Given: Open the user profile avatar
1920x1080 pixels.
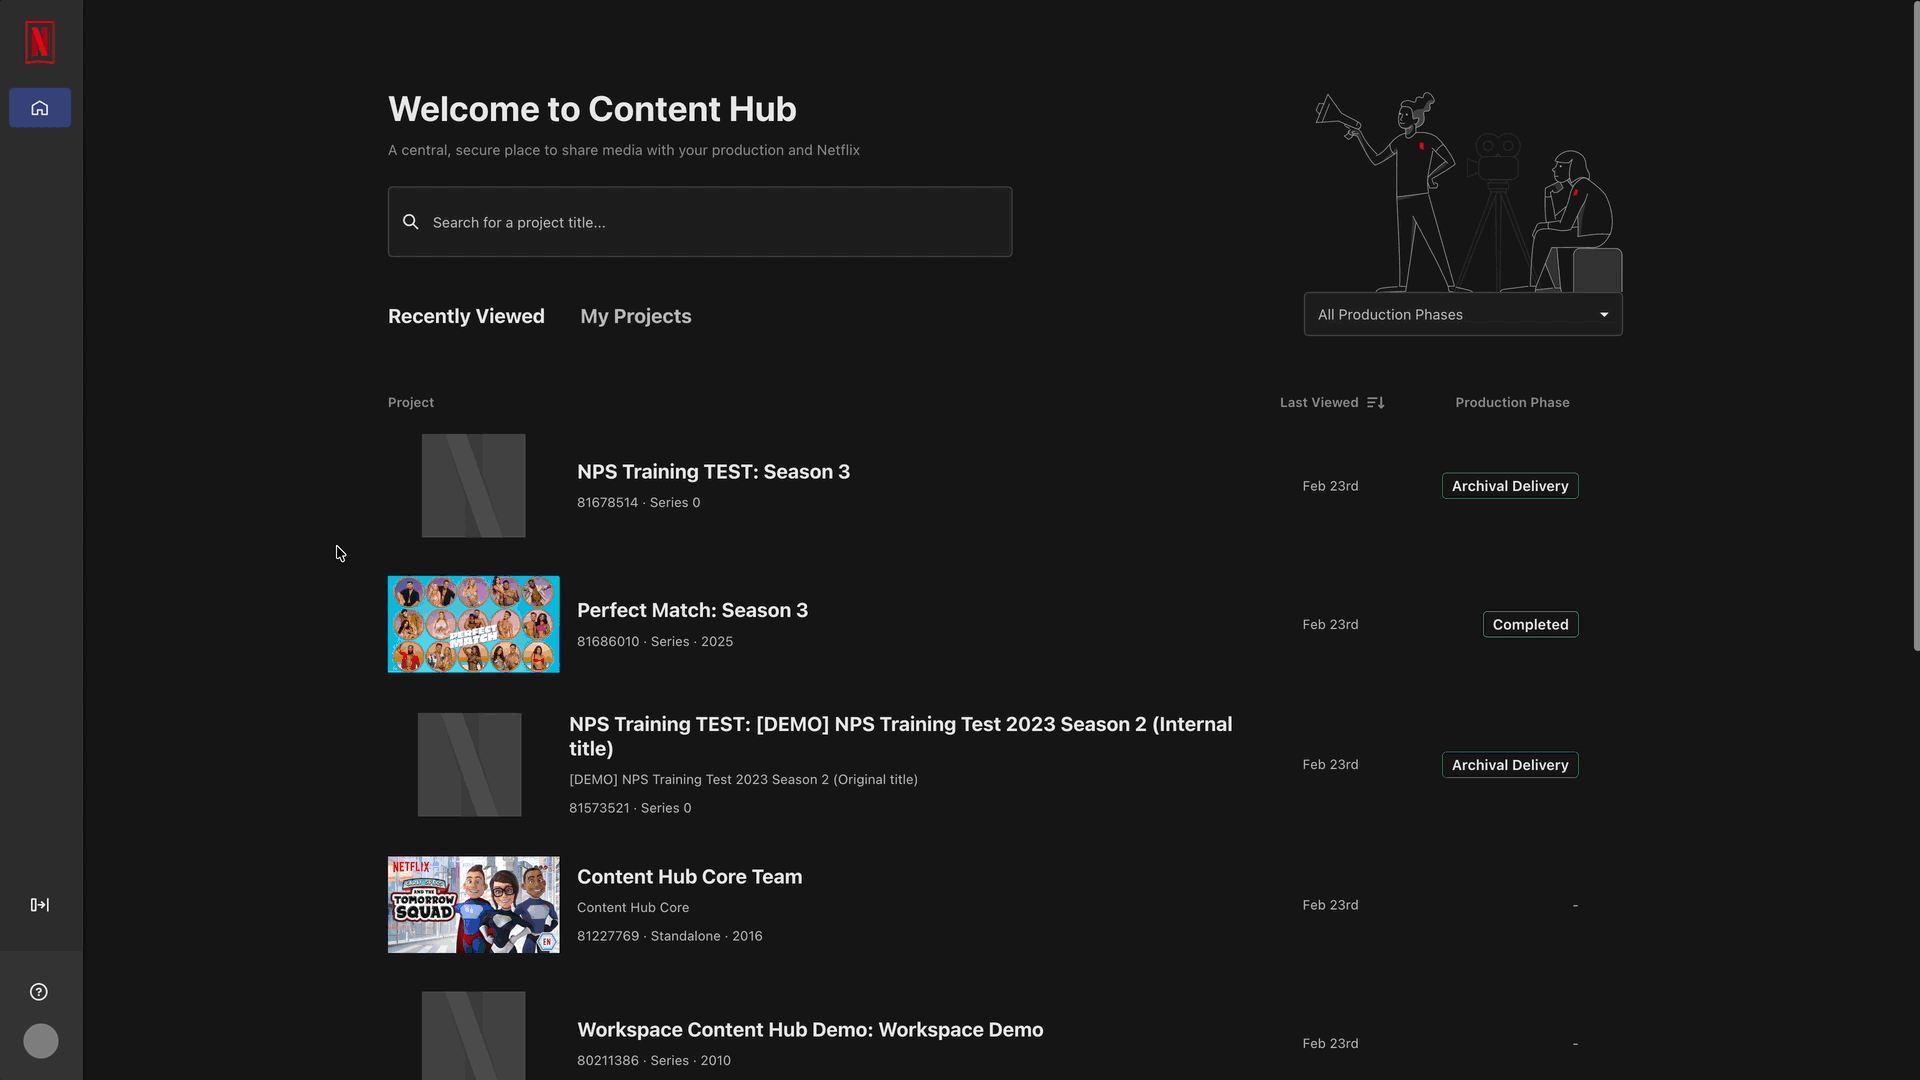Looking at the screenshot, I should tap(41, 1041).
